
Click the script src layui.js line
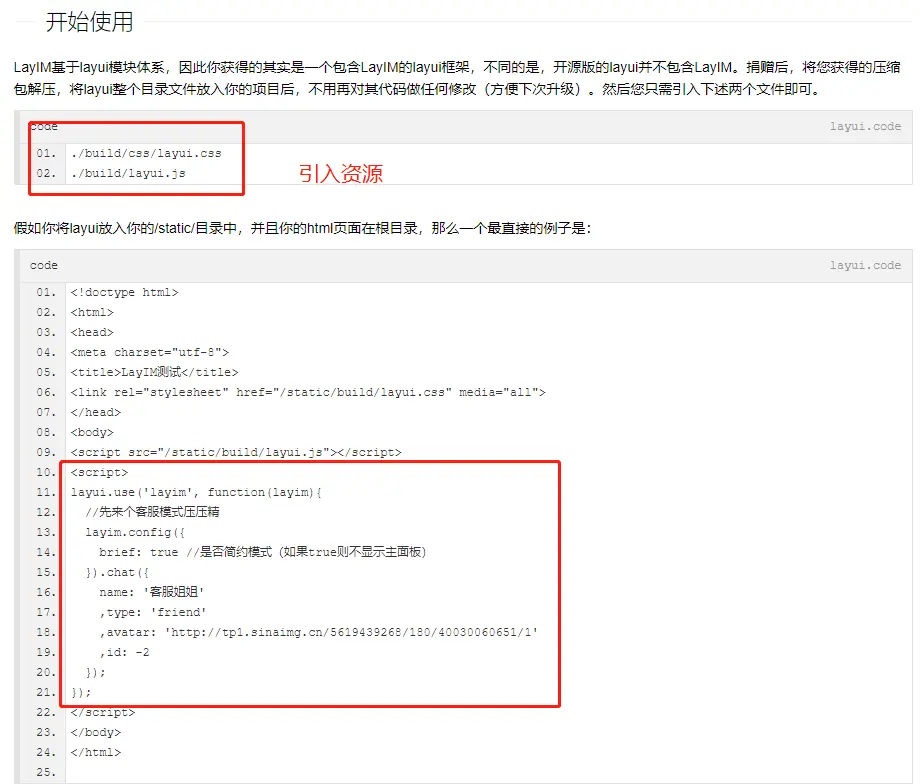(x=236, y=452)
